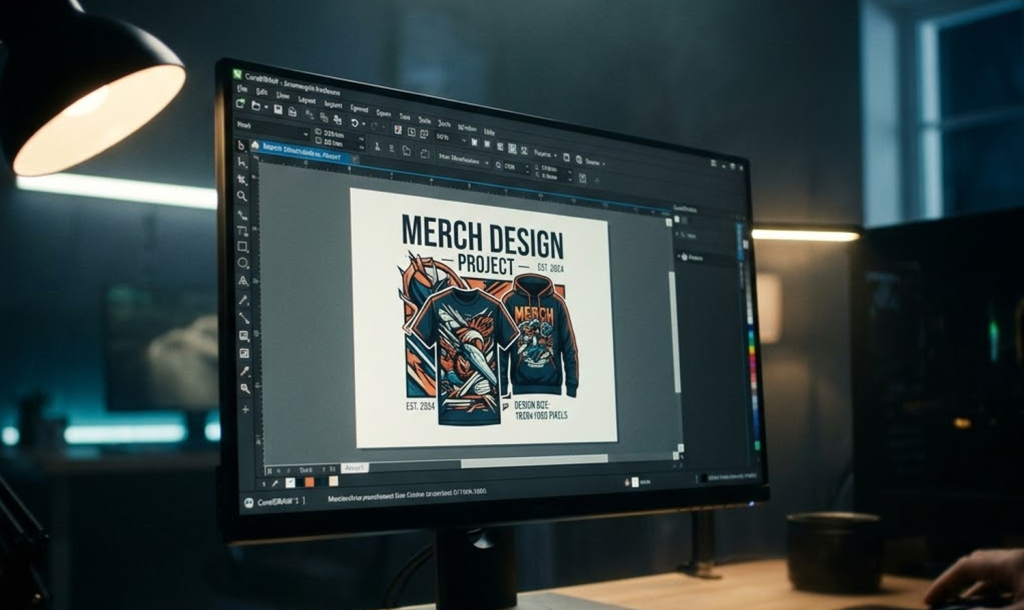Undo the last action via the Undo arrow
Image resolution: width=1024 pixels, height=610 pixels.
pyautogui.click(x=354, y=123)
